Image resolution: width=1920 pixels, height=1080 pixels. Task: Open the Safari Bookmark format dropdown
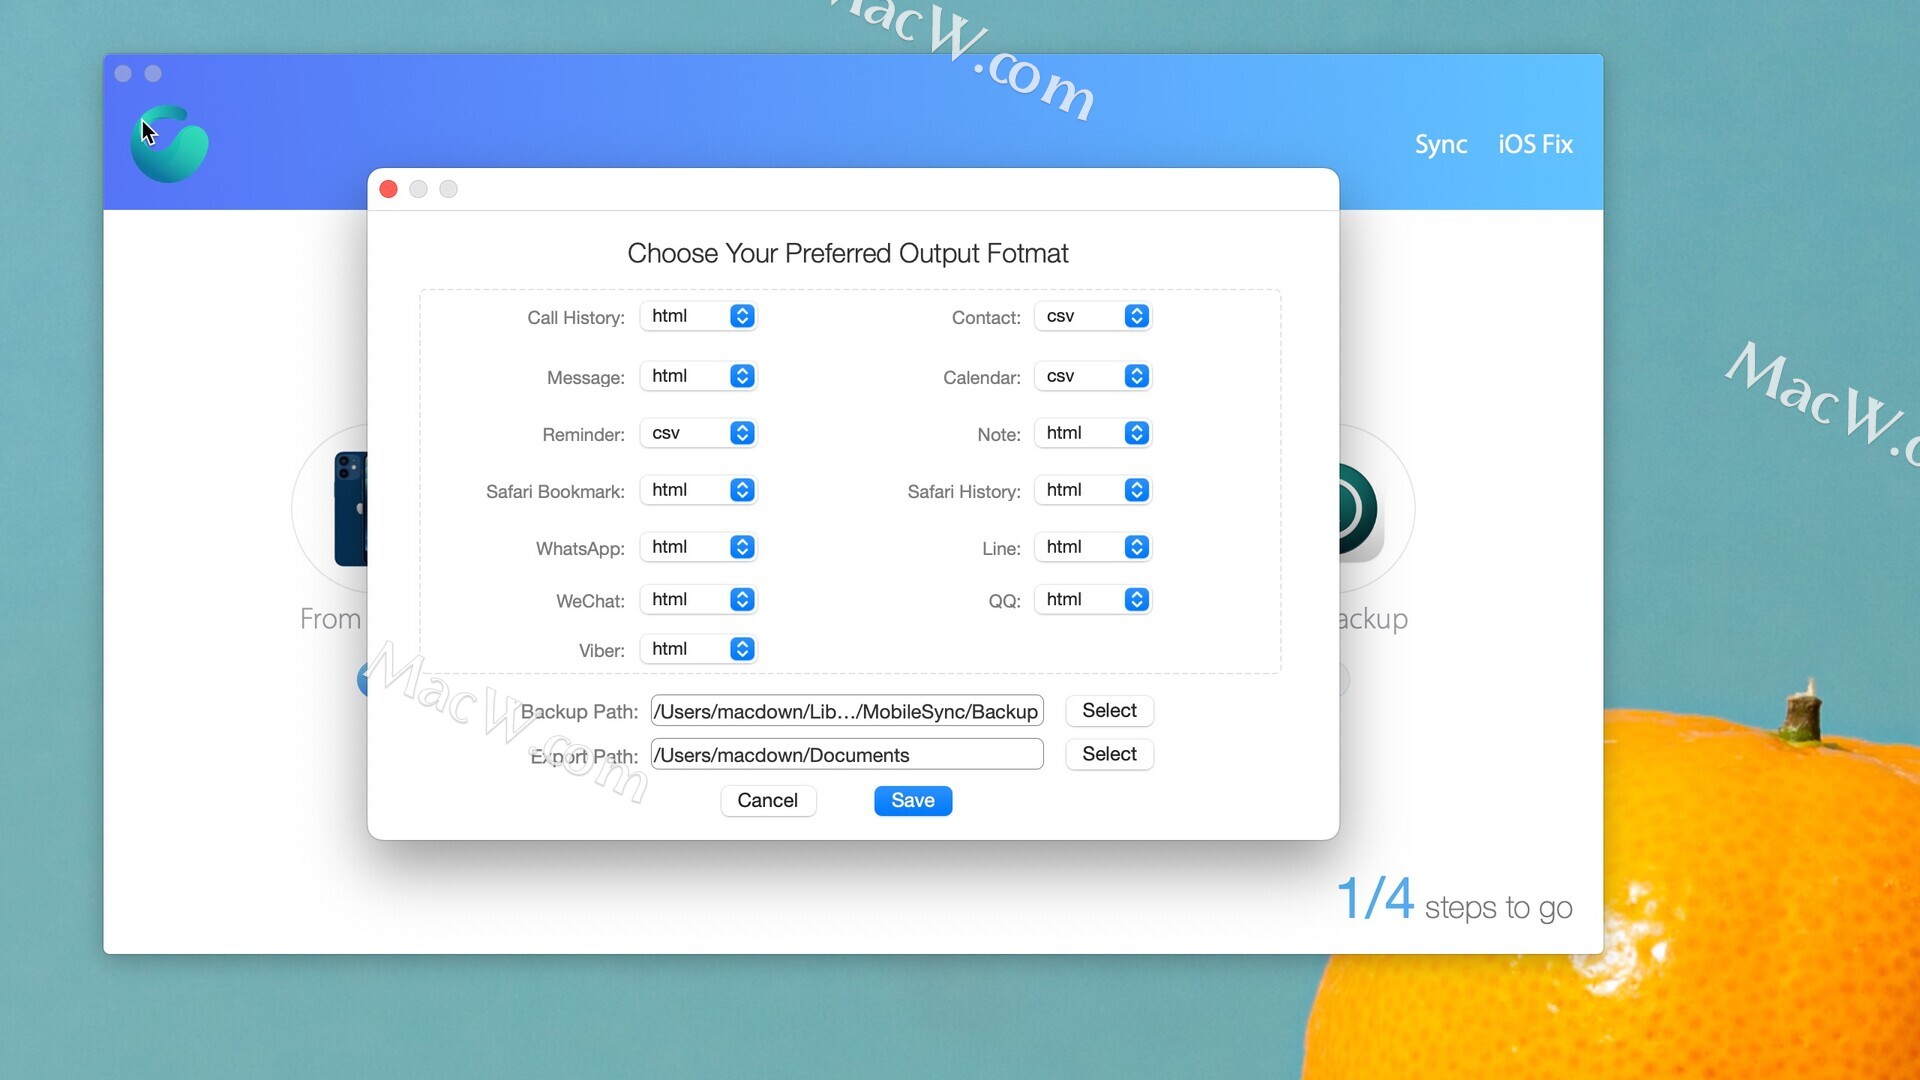pyautogui.click(x=698, y=490)
